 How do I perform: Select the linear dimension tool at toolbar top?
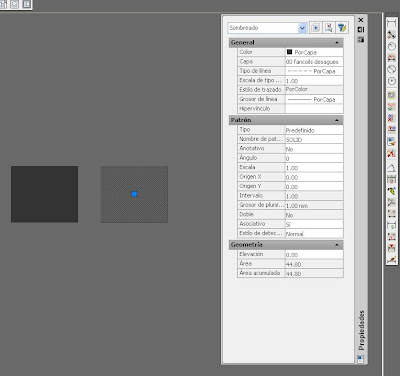coord(391,23)
